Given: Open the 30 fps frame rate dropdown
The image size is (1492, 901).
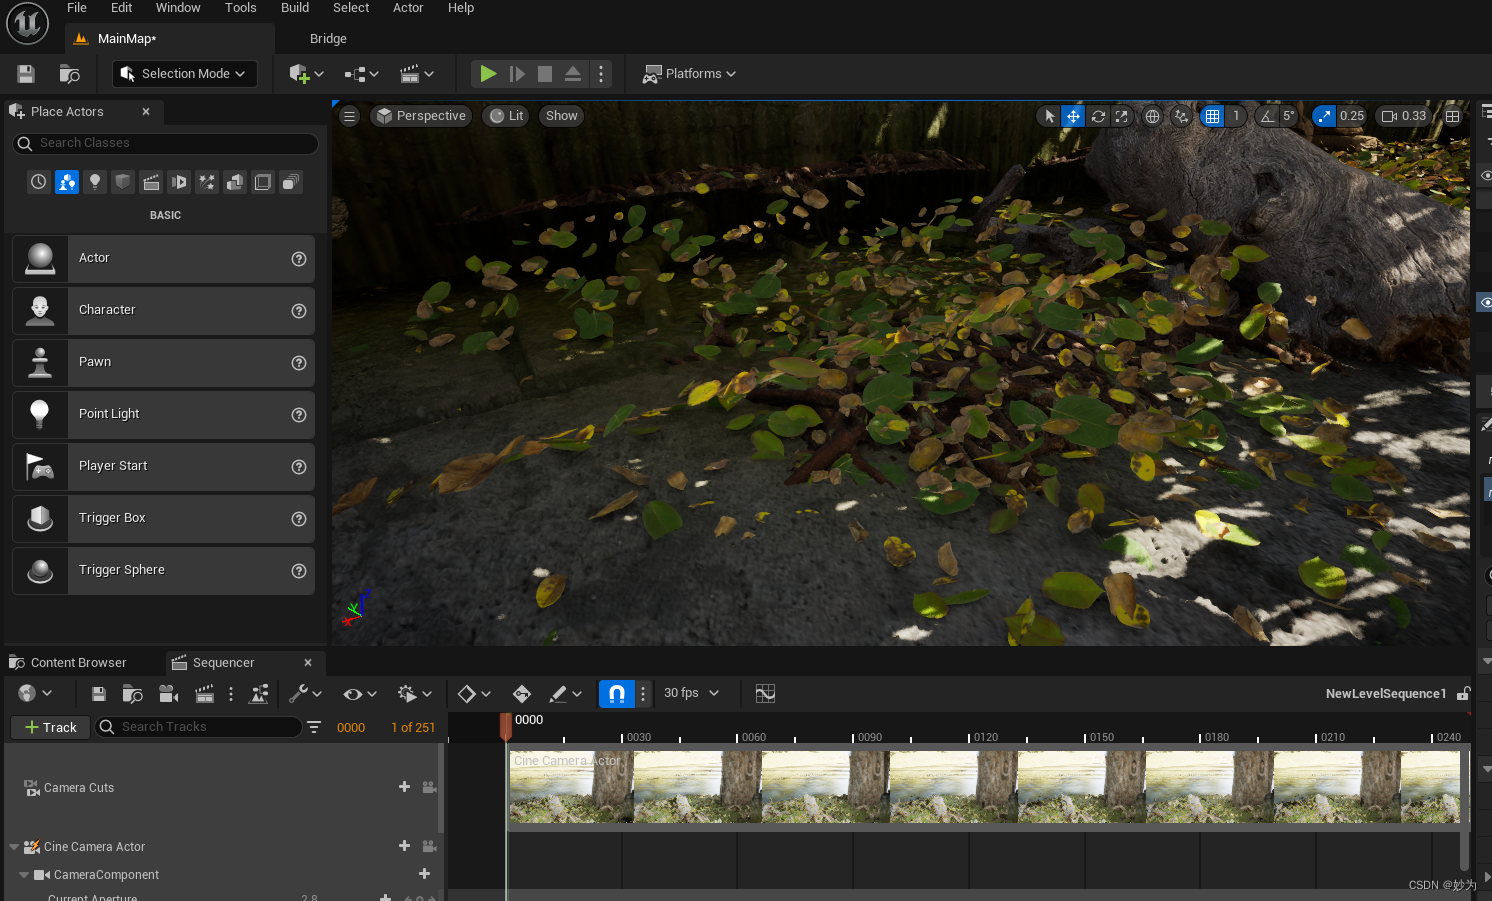Looking at the screenshot, I should click(691, 694).
